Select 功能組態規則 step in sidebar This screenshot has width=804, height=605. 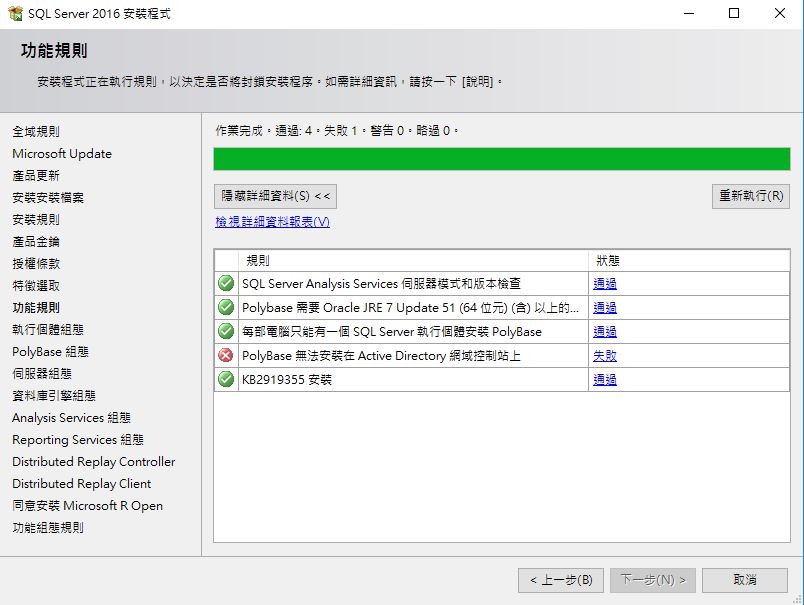click(x=48, y=528)
